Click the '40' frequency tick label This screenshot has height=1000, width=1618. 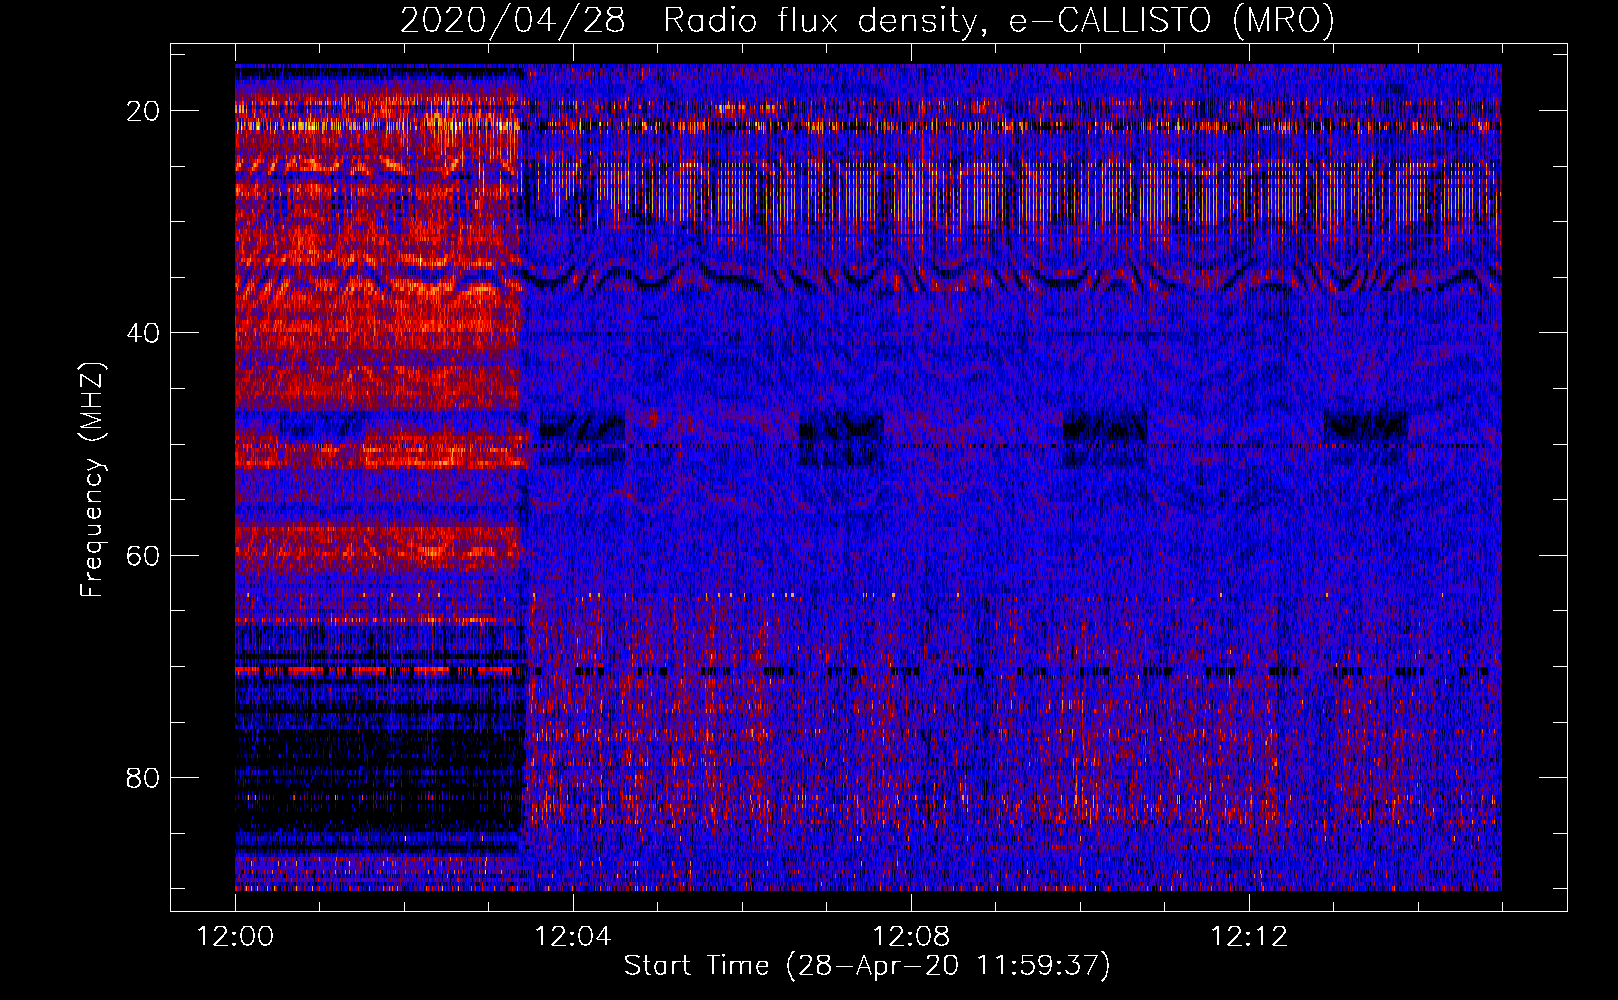143,333
